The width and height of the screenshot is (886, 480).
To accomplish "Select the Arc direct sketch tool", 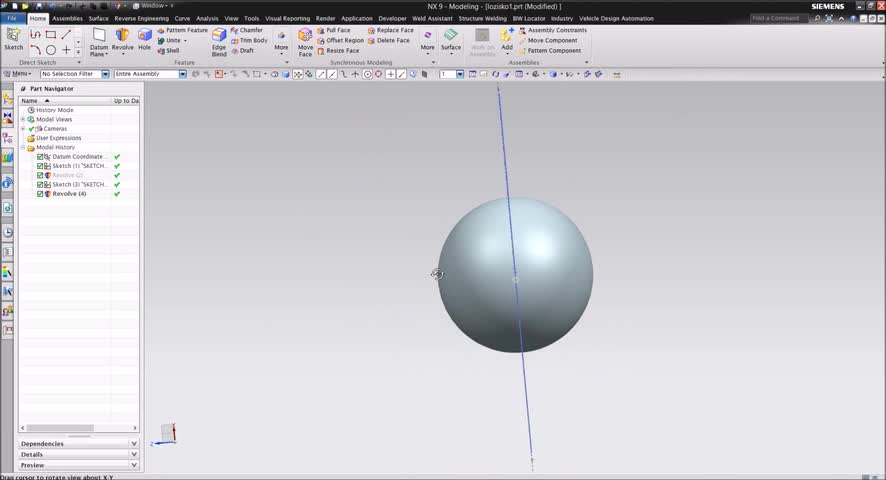I will coord(36,50).
